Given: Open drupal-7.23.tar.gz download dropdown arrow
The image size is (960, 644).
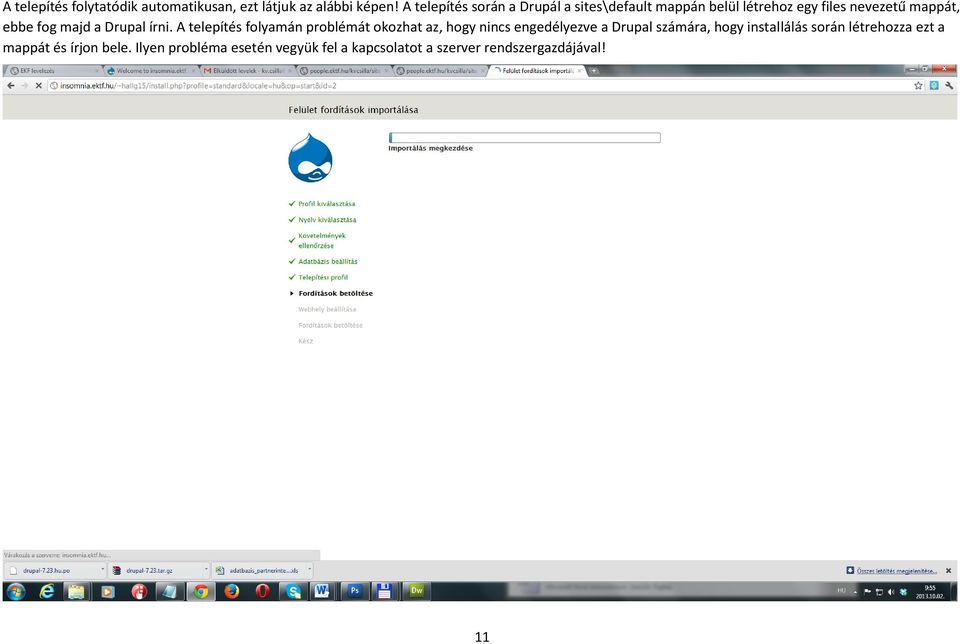Looking at the screenshot, I should (206, 570).
